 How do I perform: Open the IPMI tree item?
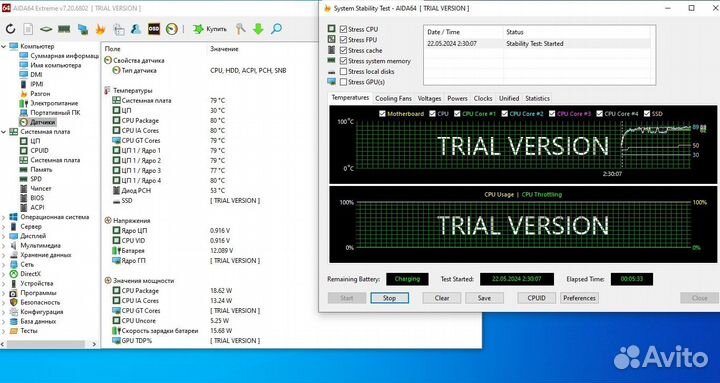click(37, 84)
